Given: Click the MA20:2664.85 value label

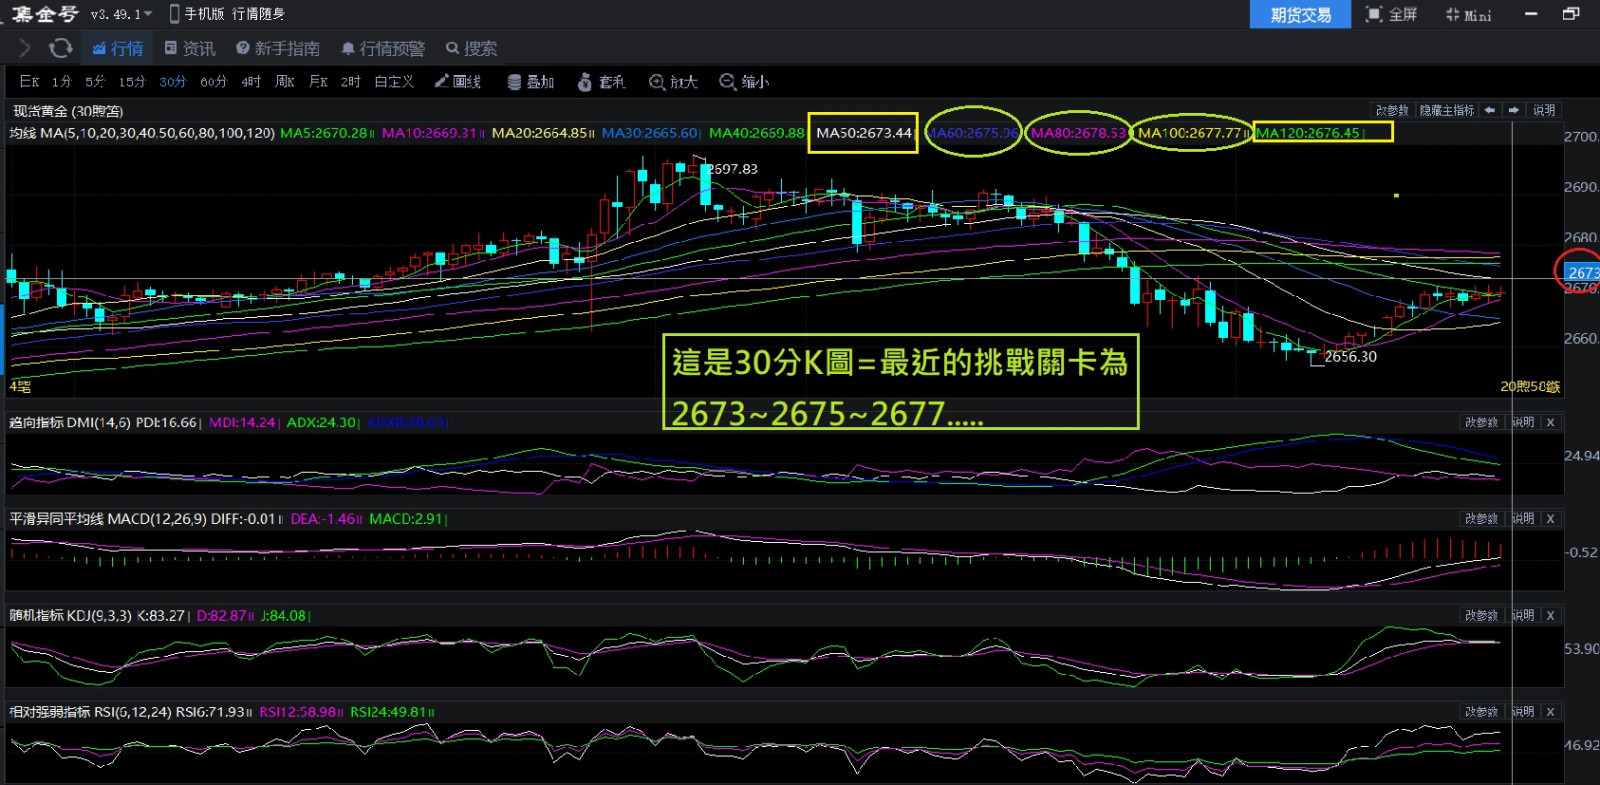Looking at the screenshot, I should click(539, 133).
